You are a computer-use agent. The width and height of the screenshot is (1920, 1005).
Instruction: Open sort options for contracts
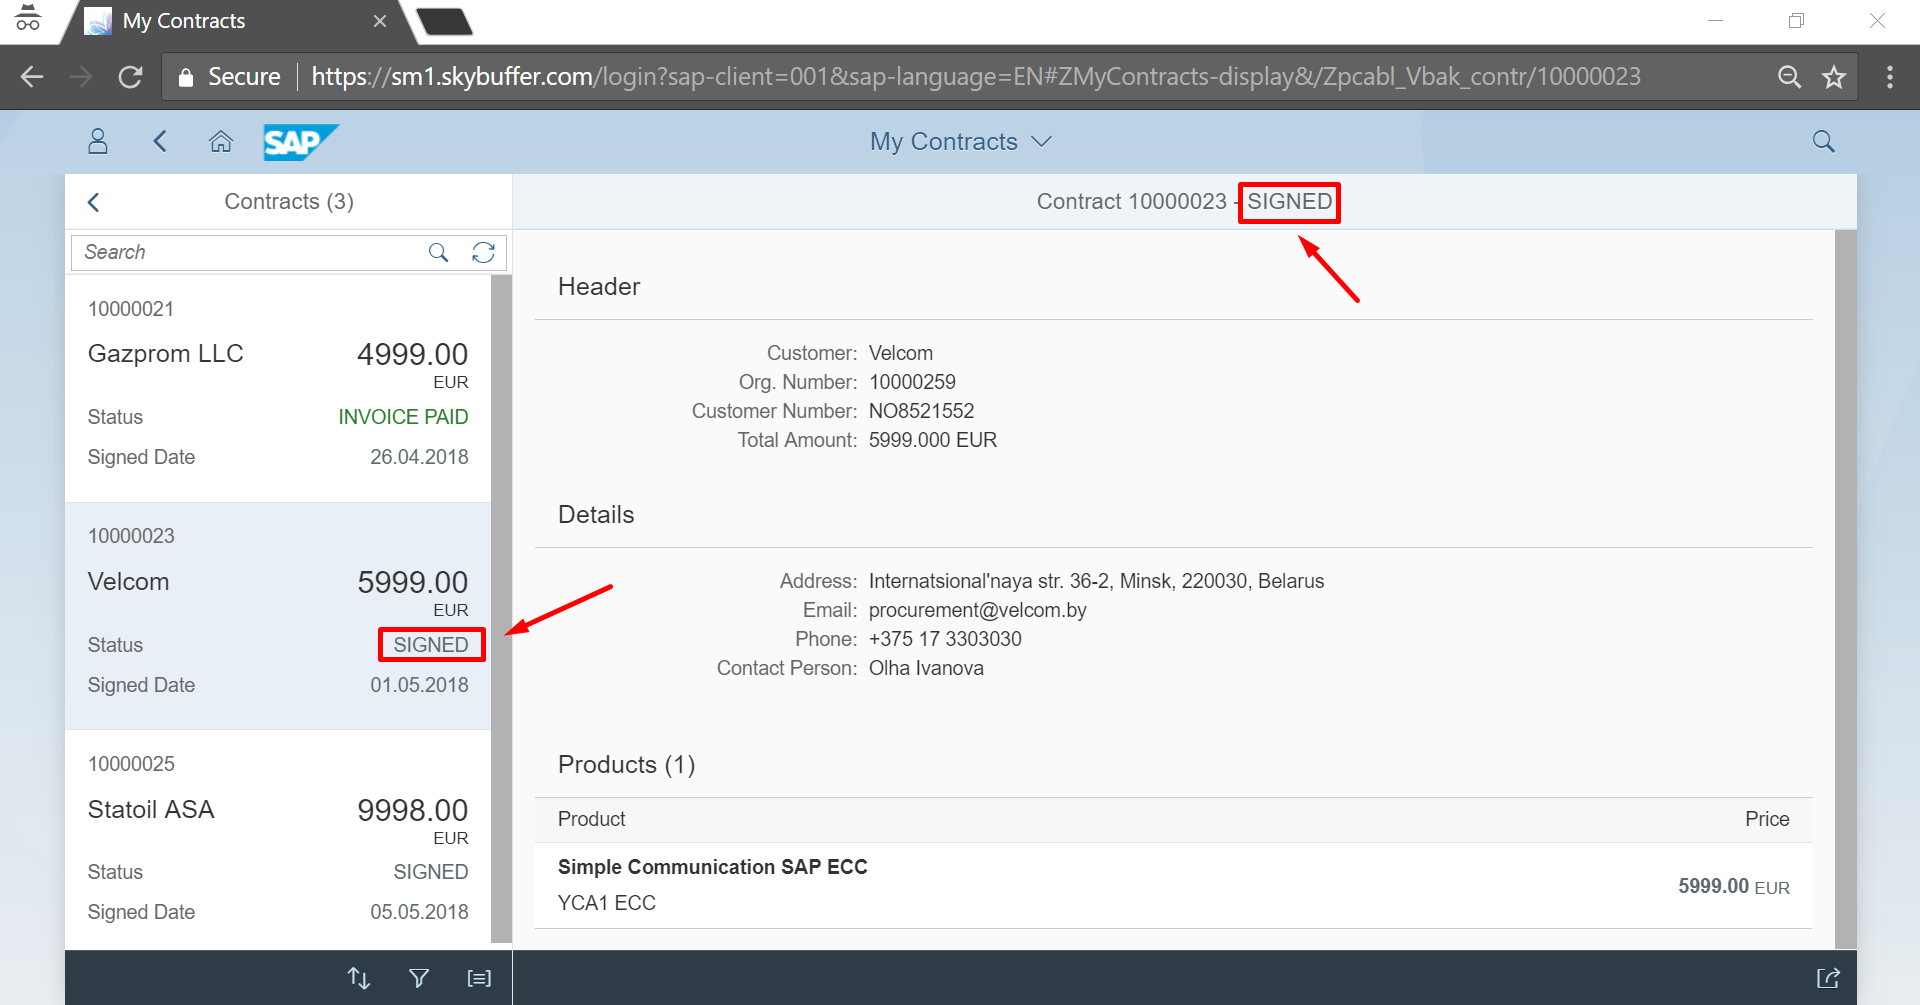pyautogui.click(x=359, y=978)
